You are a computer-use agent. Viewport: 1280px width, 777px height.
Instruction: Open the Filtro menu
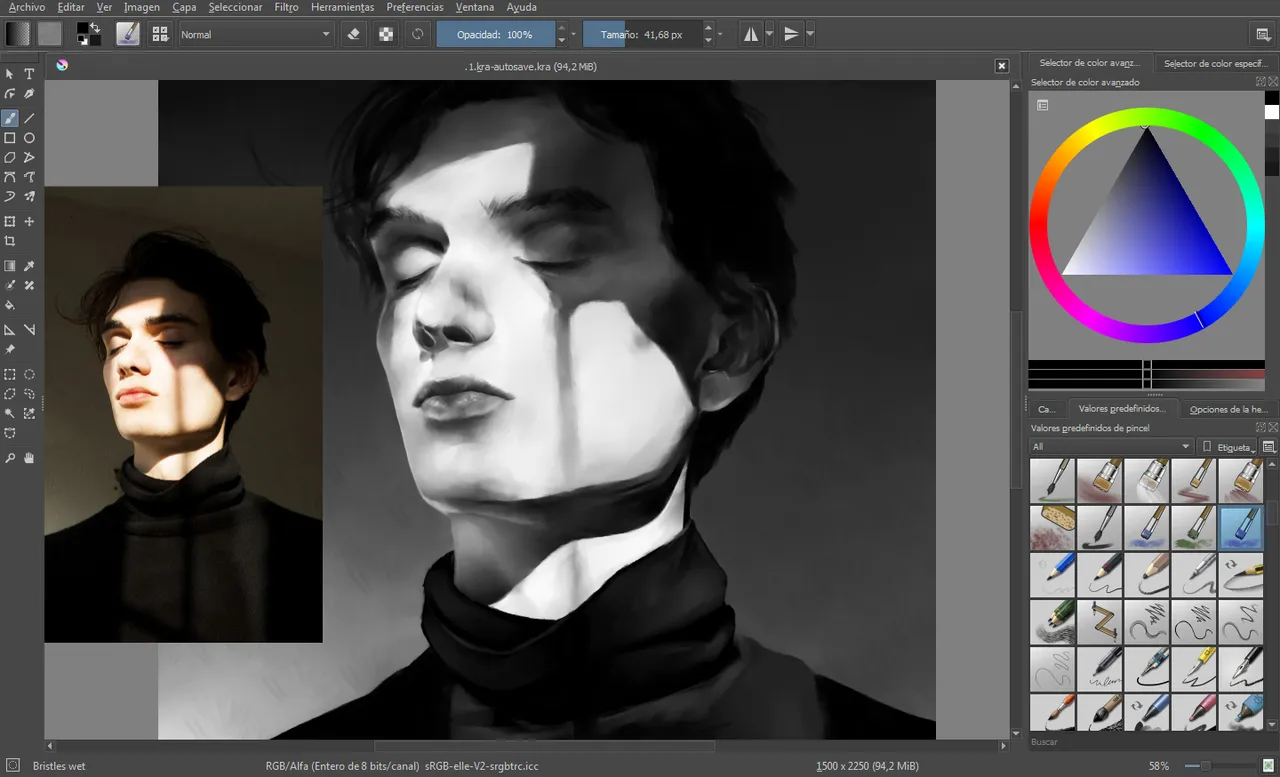286,7
